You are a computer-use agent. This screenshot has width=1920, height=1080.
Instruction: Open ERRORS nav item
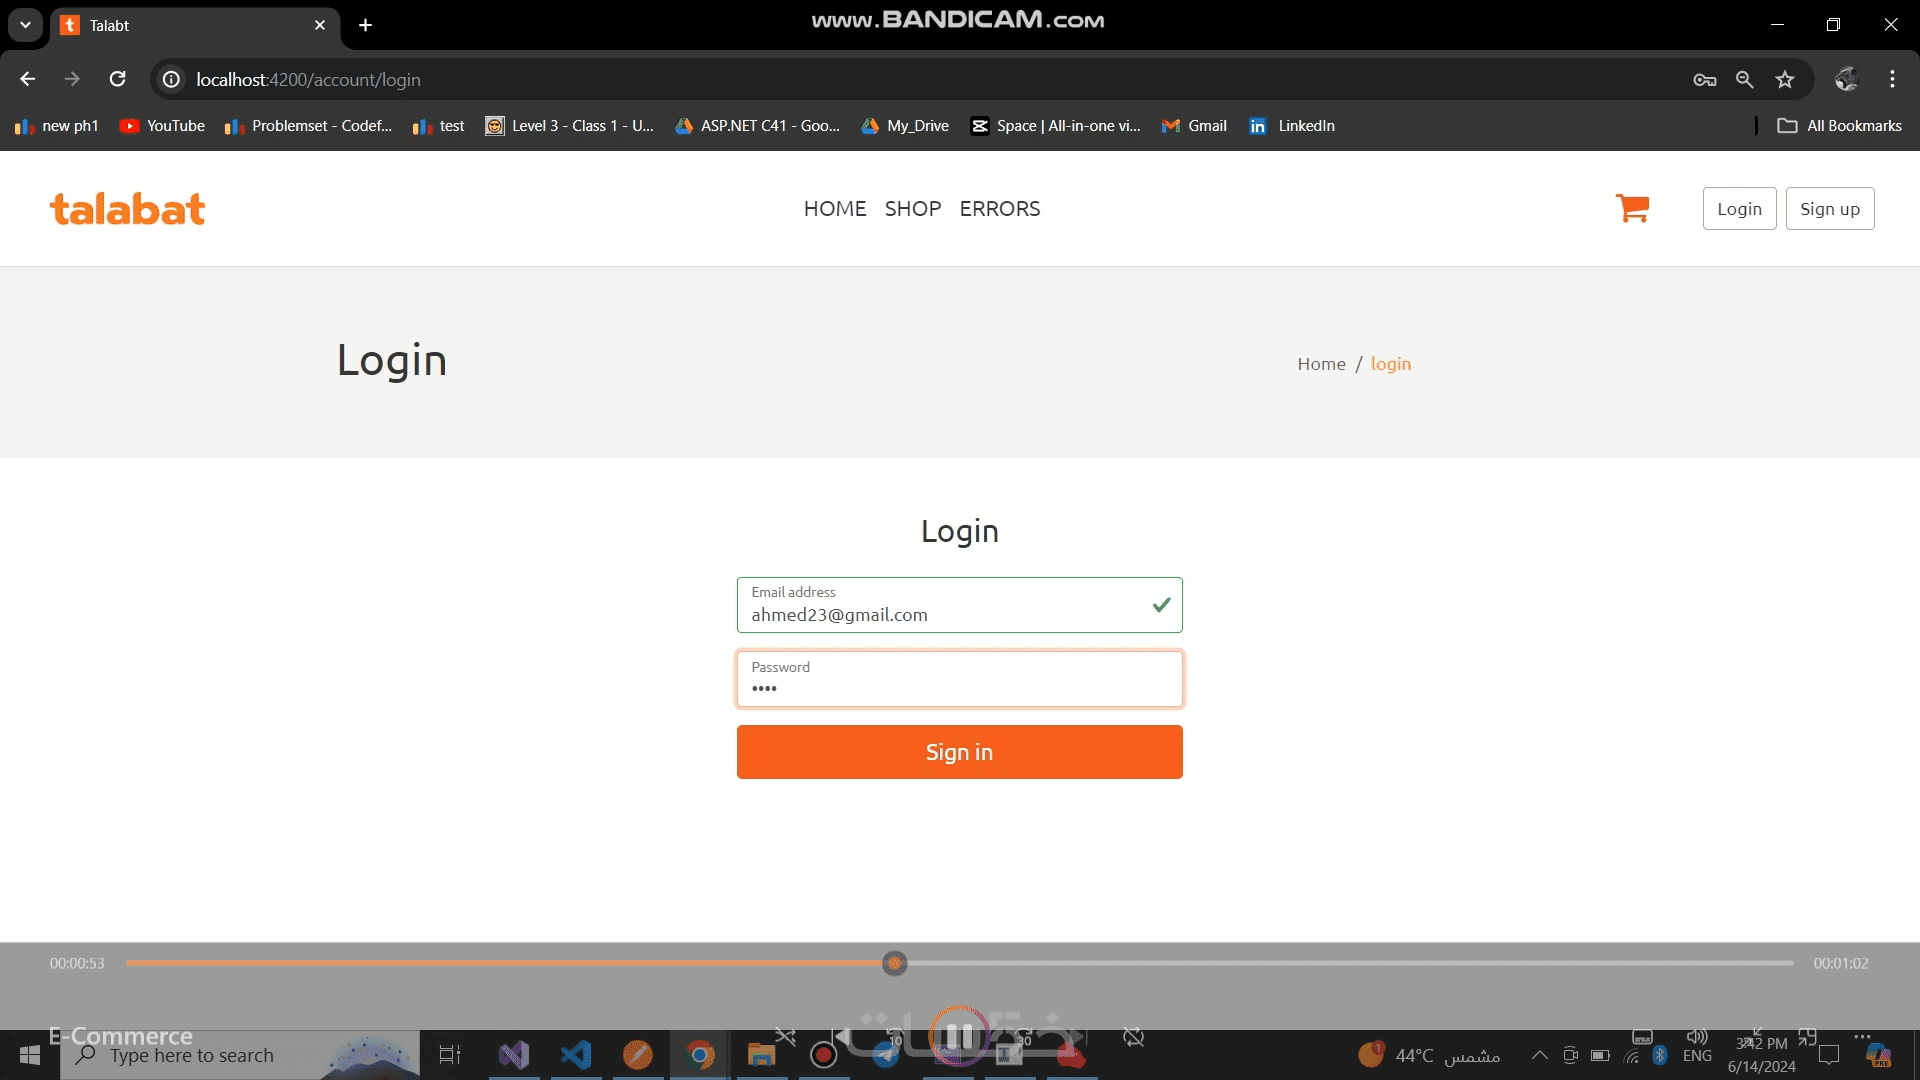coord(999,208)
